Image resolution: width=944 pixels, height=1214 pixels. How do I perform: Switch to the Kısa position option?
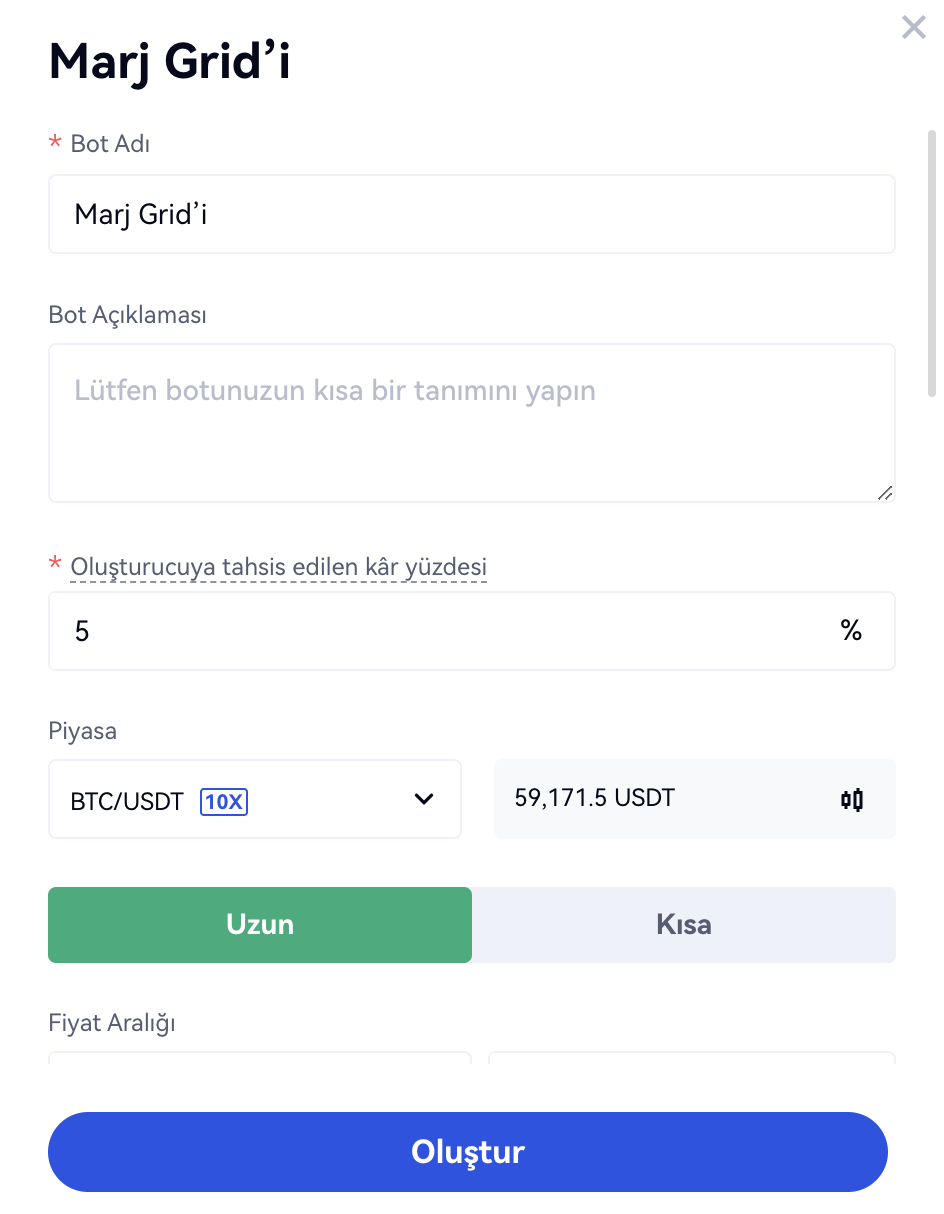point(684,925)
